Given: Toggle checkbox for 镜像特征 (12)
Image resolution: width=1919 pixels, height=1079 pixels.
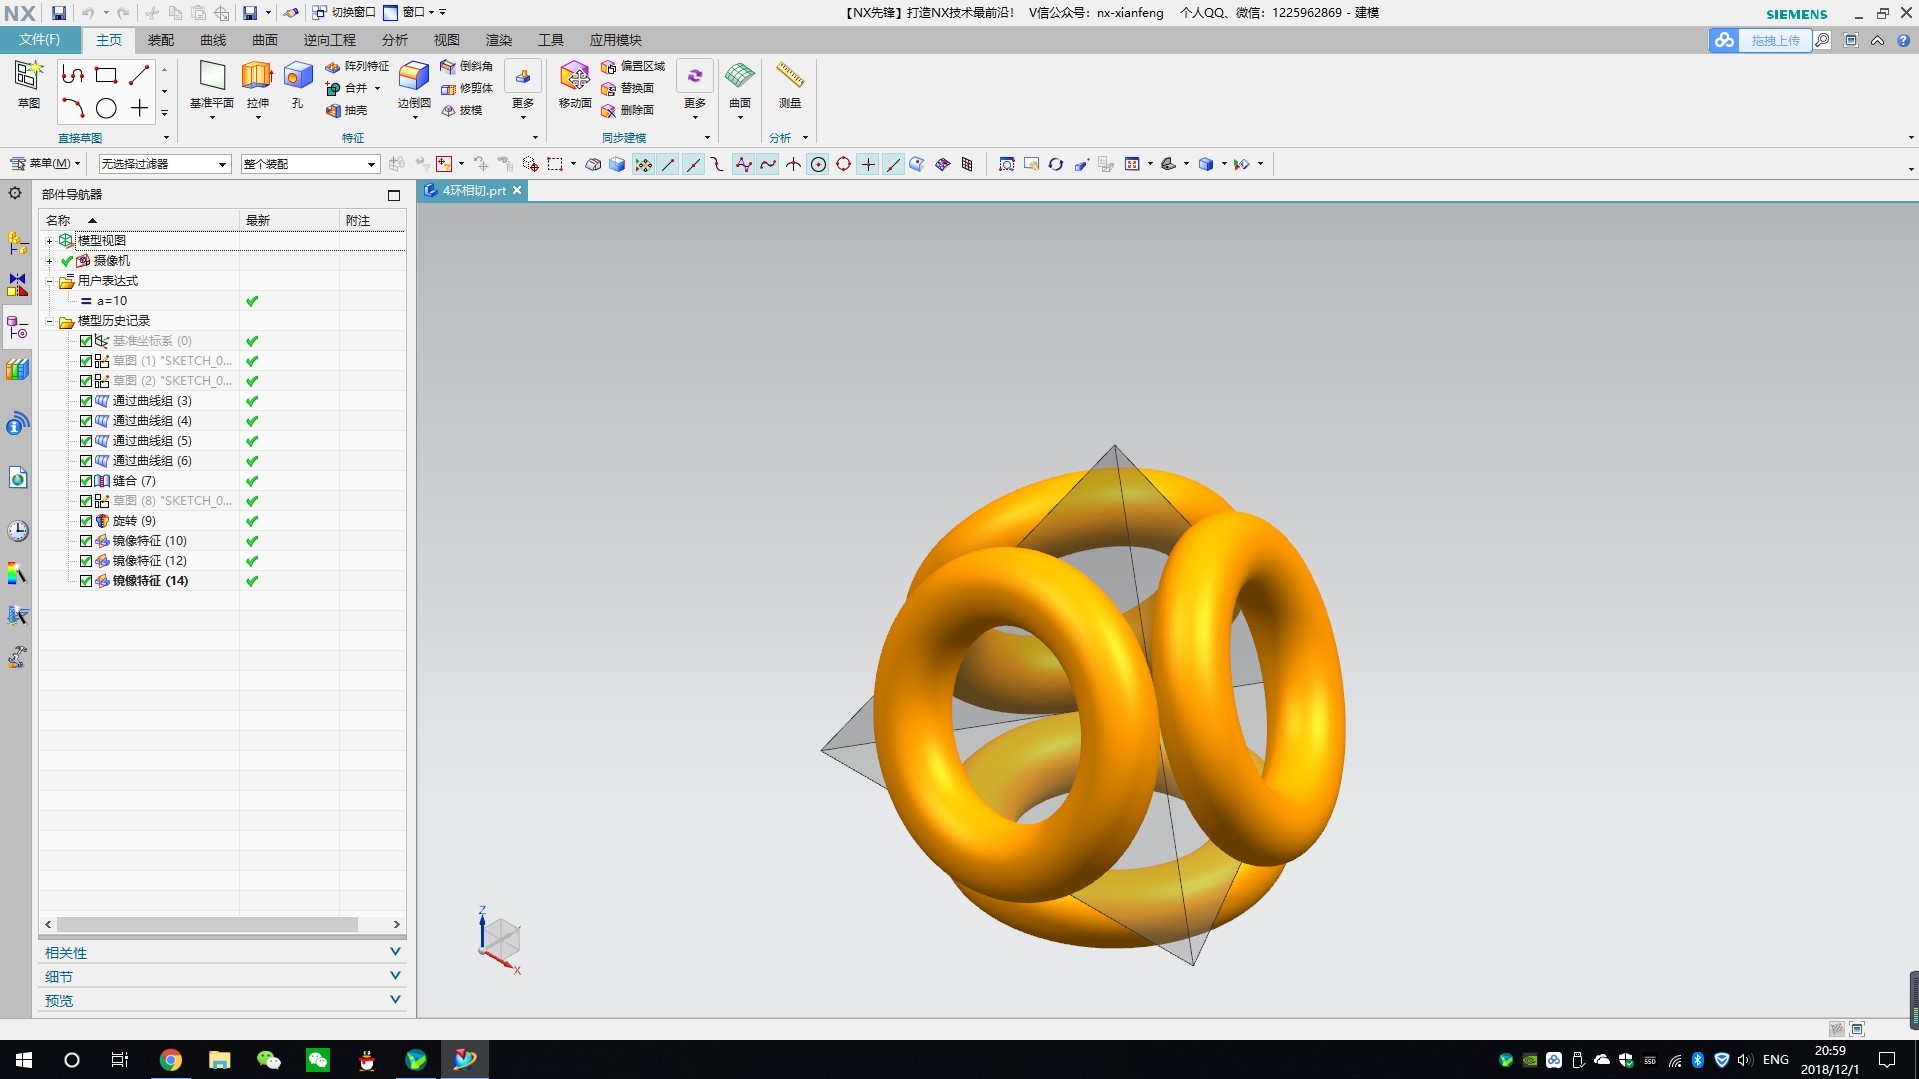Looking at the screenshot, I should click(x=86, y=561).
